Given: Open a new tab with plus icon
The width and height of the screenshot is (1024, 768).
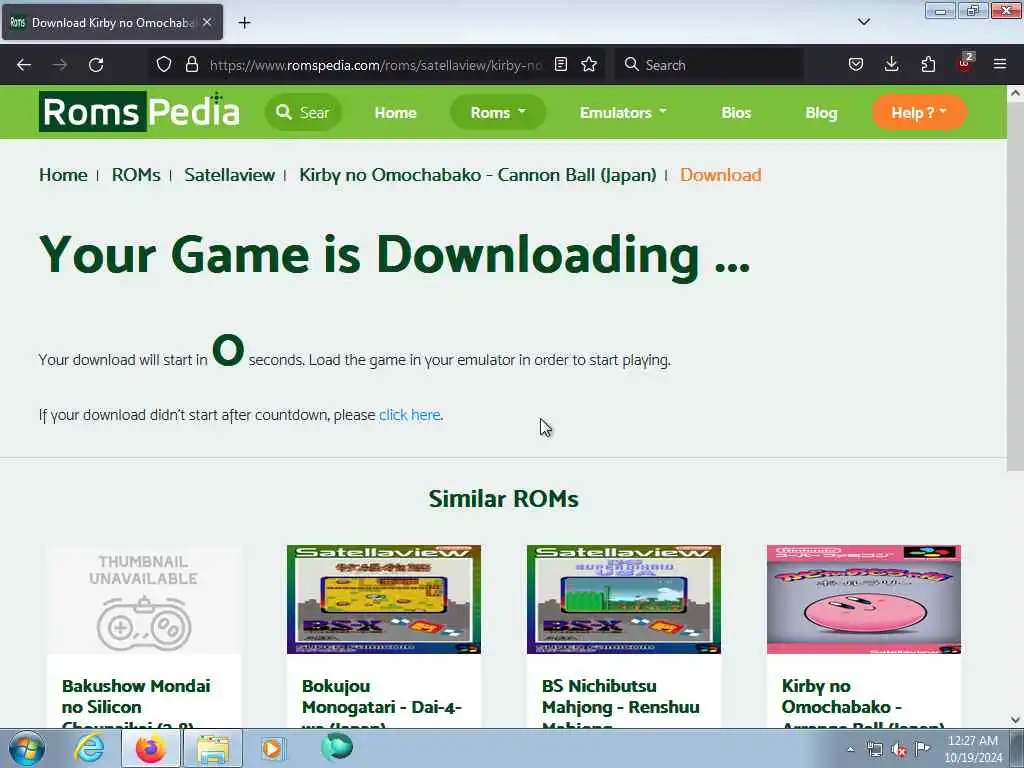Looking at the screenshot, I should [x=244, y=23].
